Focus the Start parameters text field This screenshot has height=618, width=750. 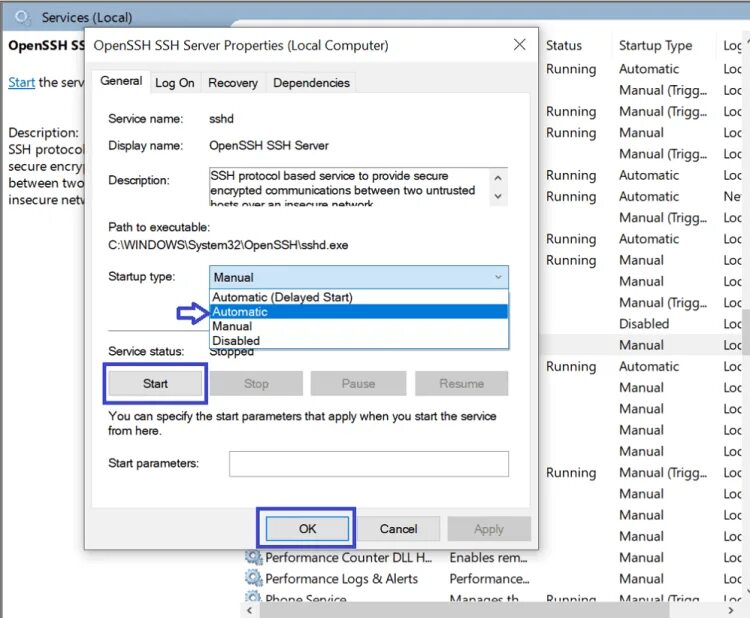coord(369,464)
